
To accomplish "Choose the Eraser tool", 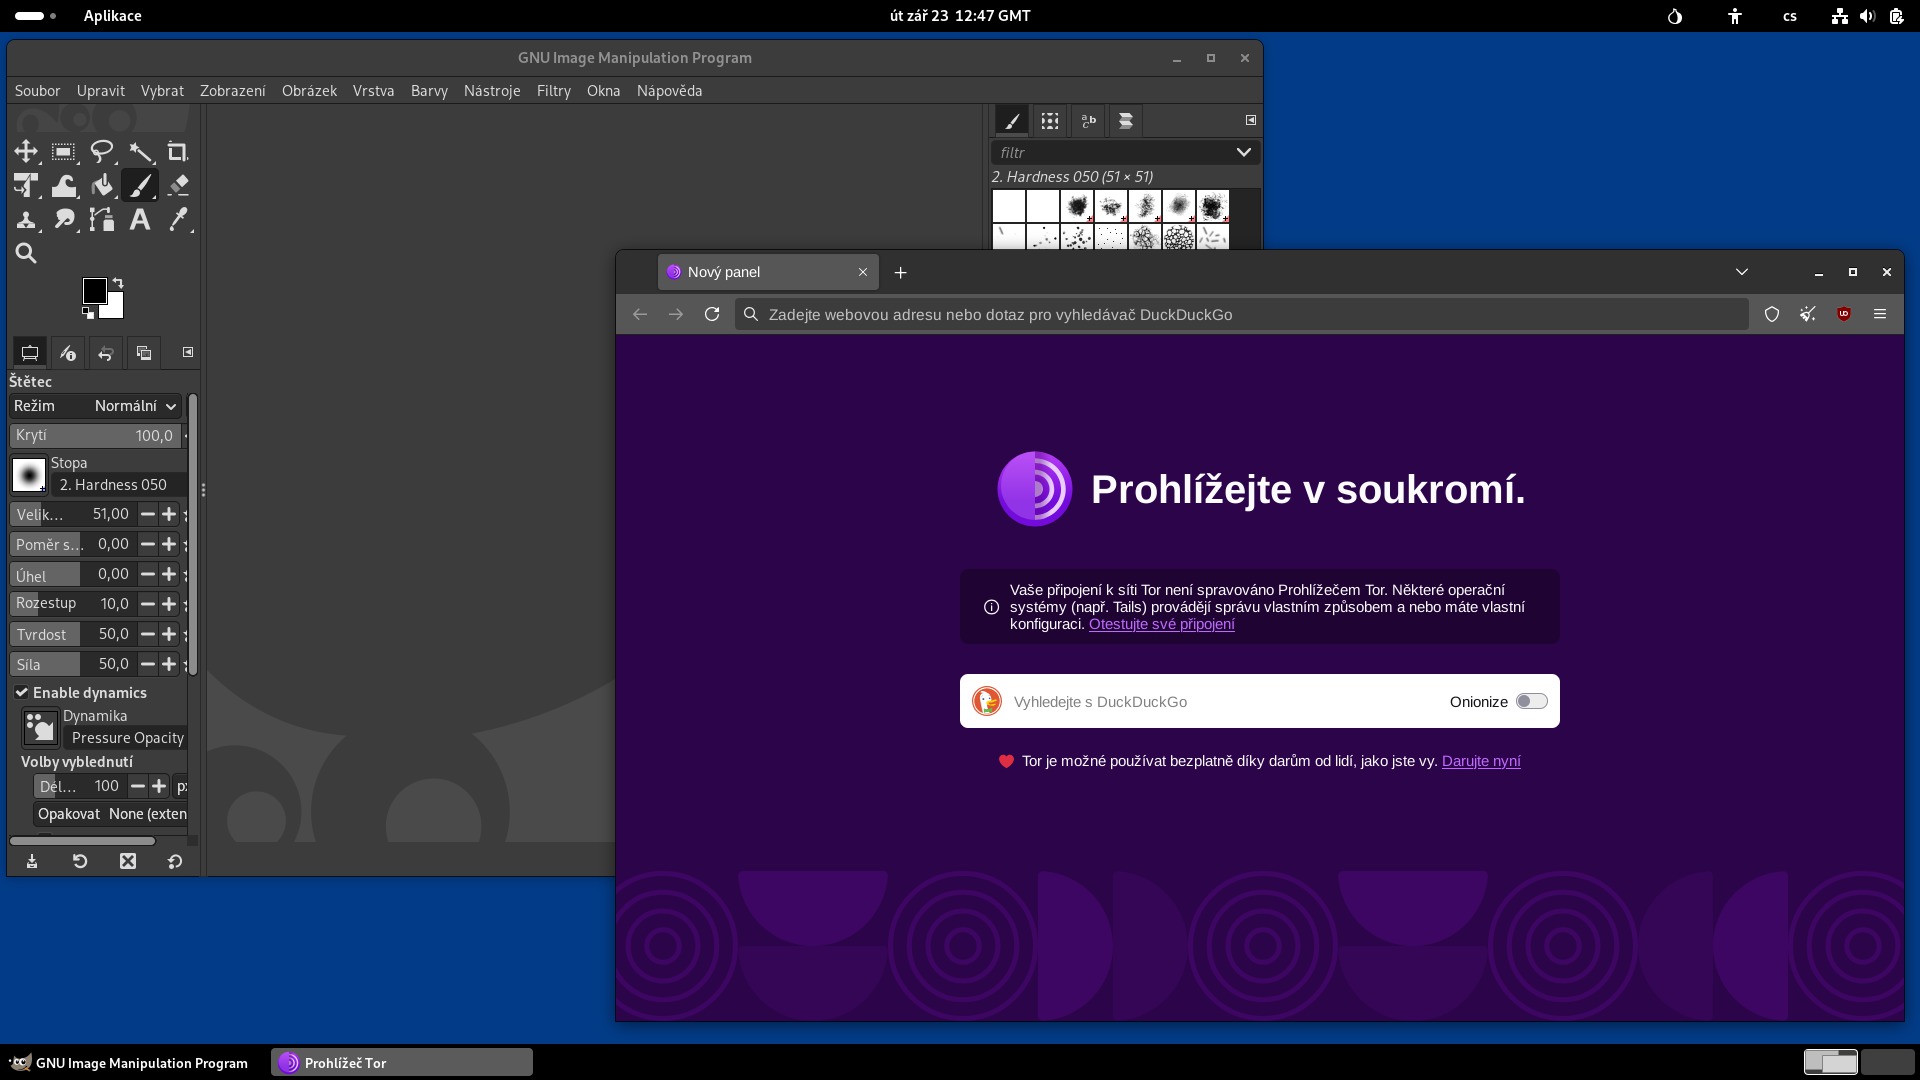I will [x=178, y=186].
